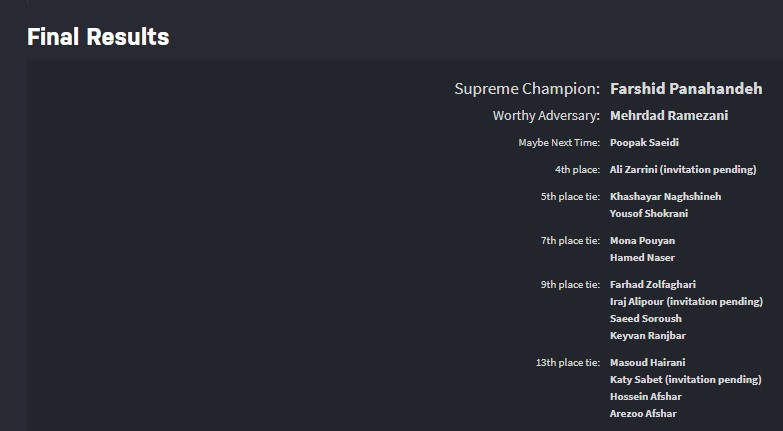Image resolution: width=783 pixels, height=431 pixels.
Task: Click the 13th place tie label
Action: click(x=568, y=363)
